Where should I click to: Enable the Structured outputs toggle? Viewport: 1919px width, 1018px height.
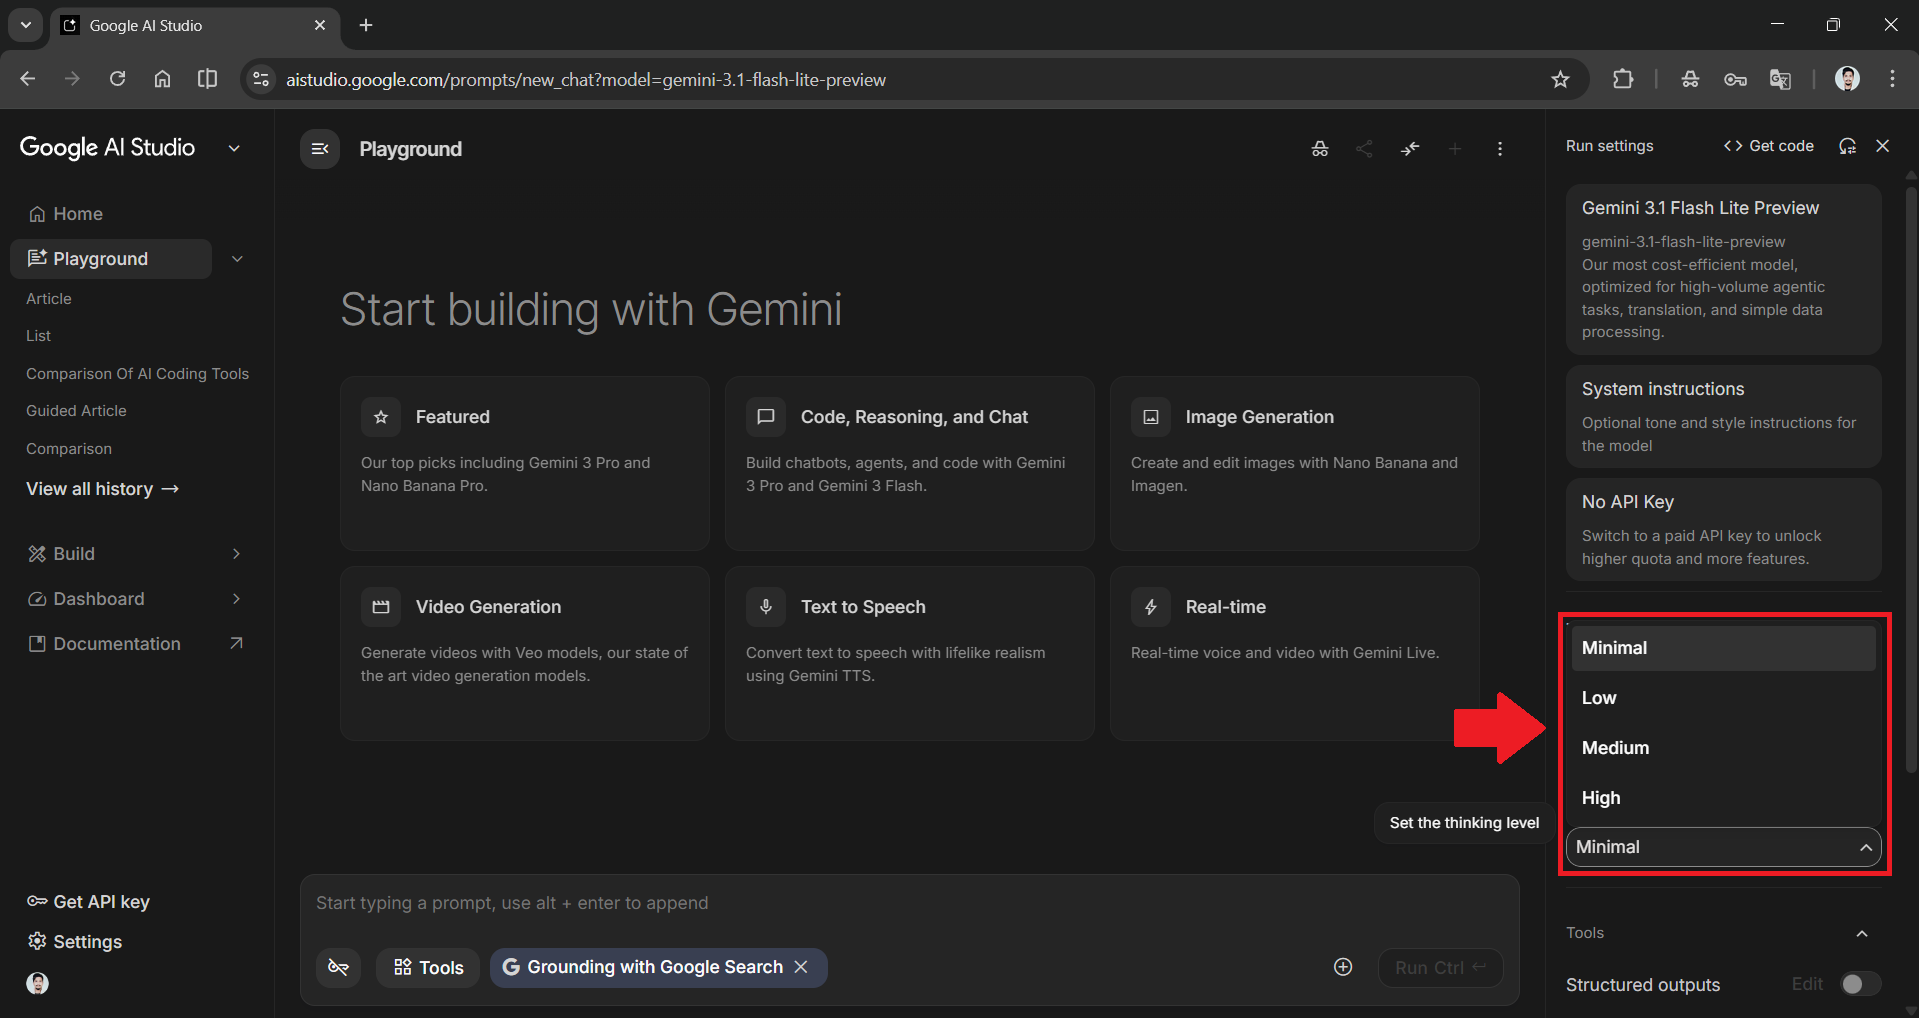pos(1859,984)
